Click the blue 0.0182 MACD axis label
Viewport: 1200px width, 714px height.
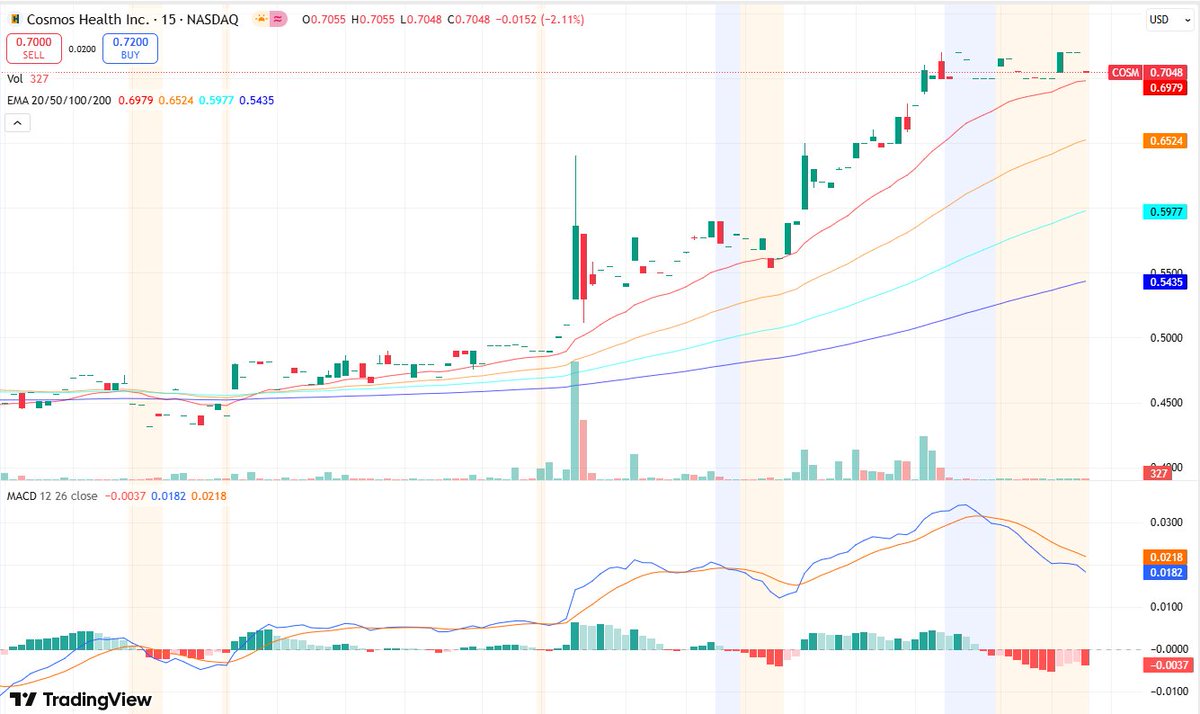1165,571
